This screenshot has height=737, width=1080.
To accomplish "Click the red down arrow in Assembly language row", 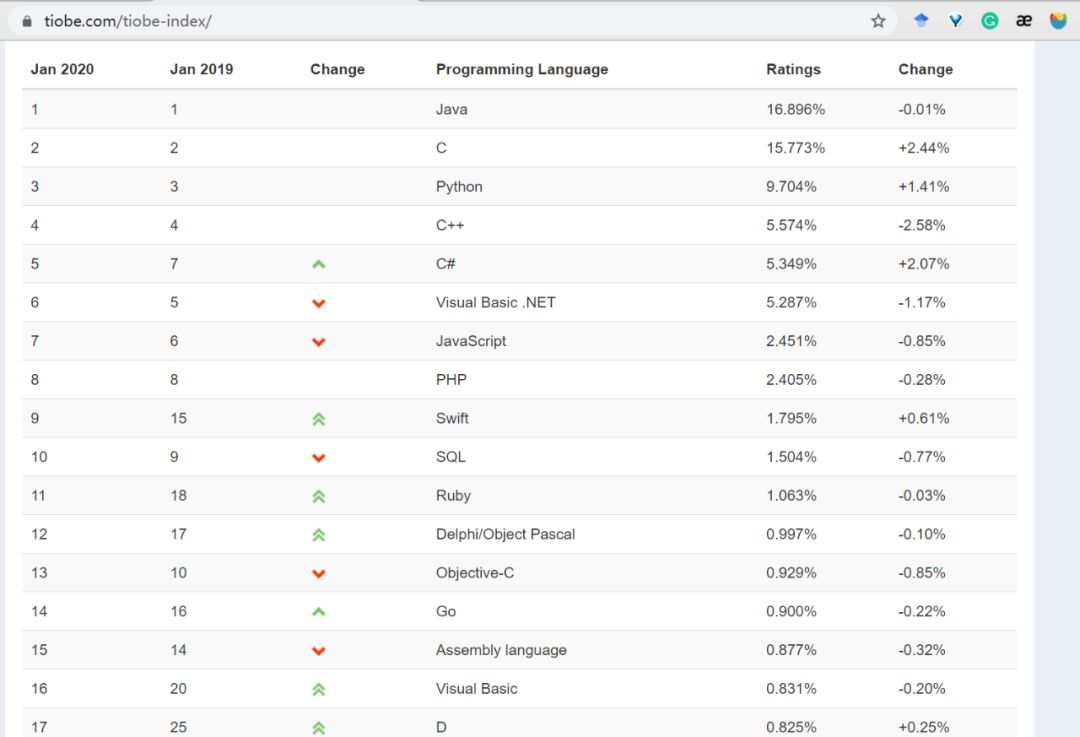I will pos(318,650).
